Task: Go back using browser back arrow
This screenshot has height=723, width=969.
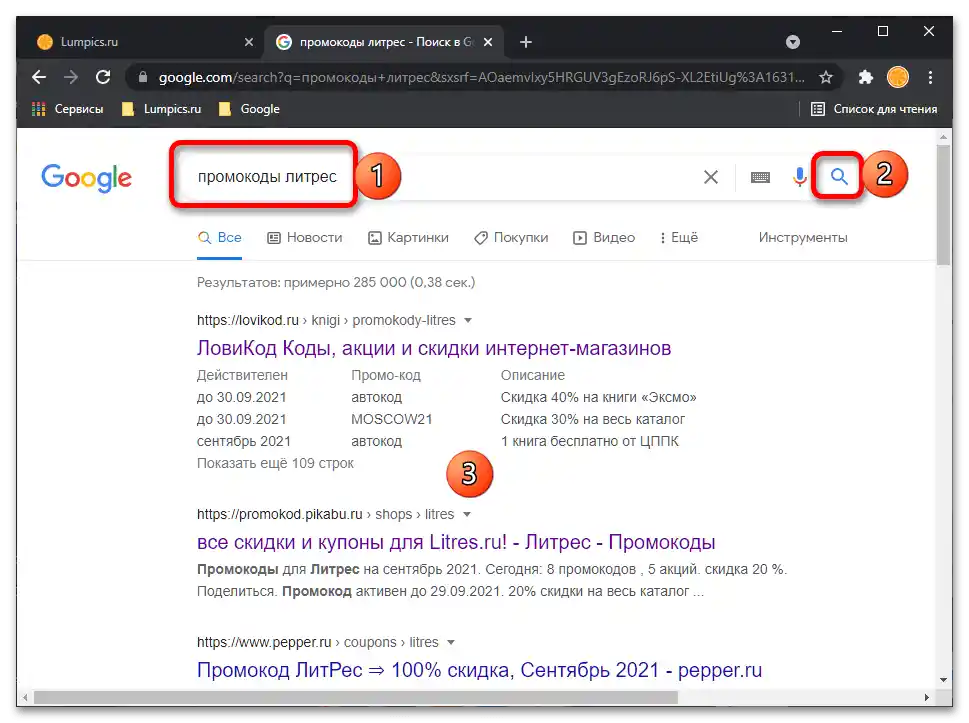Action: click(x=39, y=77)
